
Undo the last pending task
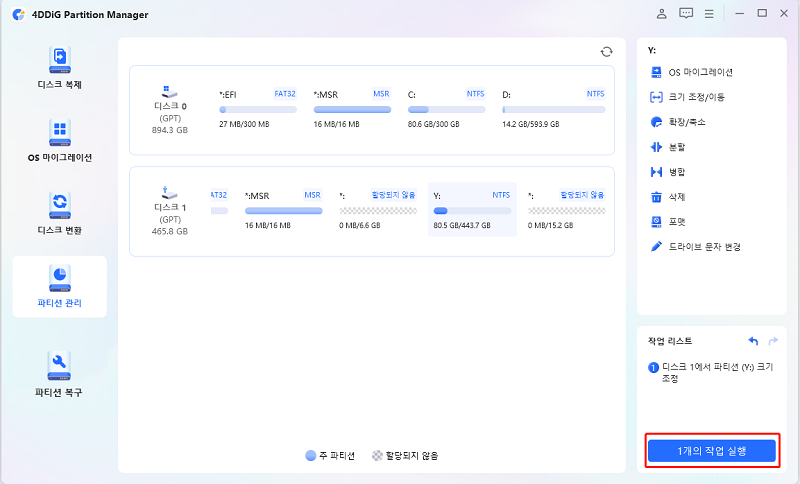[x=753, y=341]
